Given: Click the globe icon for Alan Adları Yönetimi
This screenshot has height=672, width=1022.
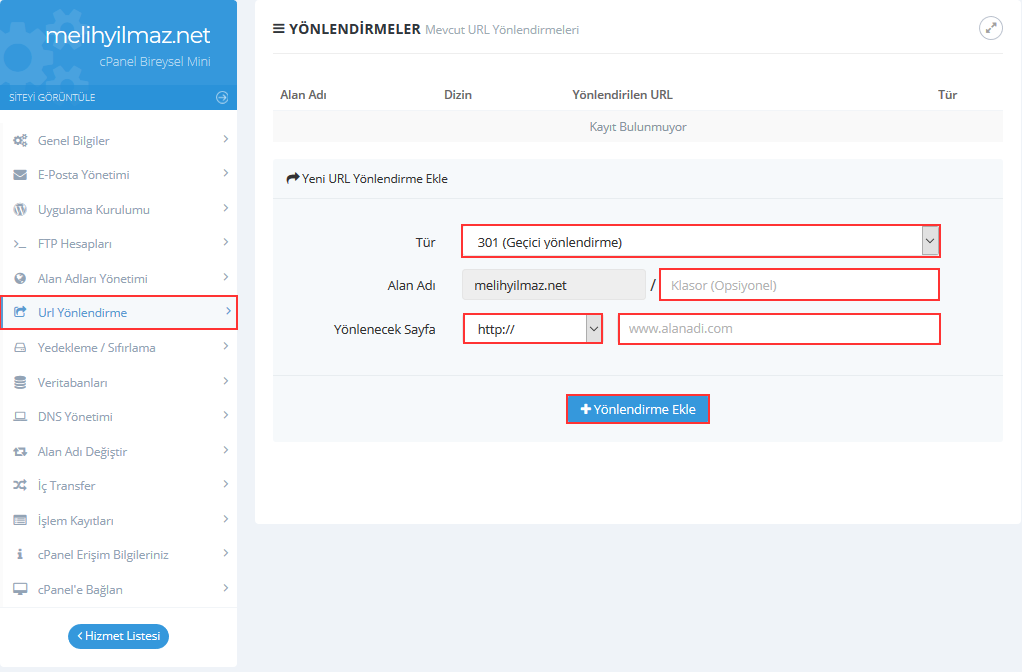Looking at the screenshot, I should [x=19, y=279].
